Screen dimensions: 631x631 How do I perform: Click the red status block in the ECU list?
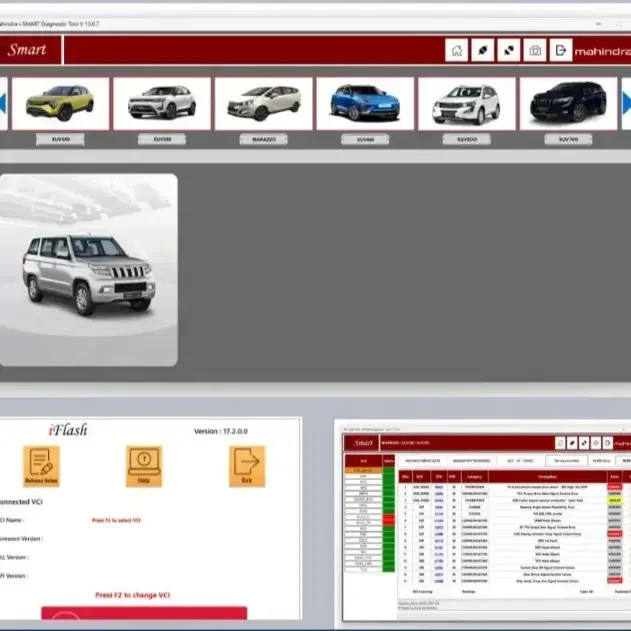pyautogui.click(x=389, y=520)
